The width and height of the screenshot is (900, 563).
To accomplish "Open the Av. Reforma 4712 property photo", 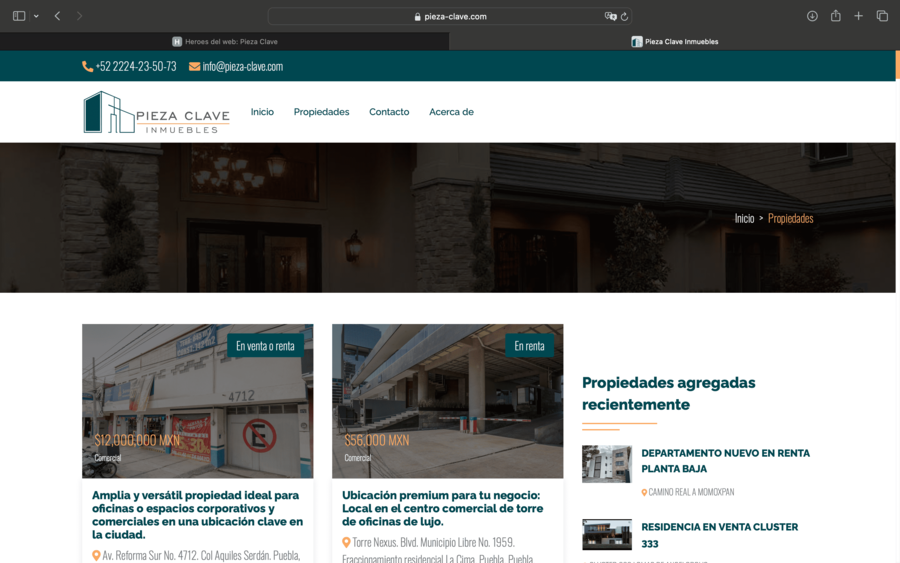I will pyautogui.click(x=197, y=401).
